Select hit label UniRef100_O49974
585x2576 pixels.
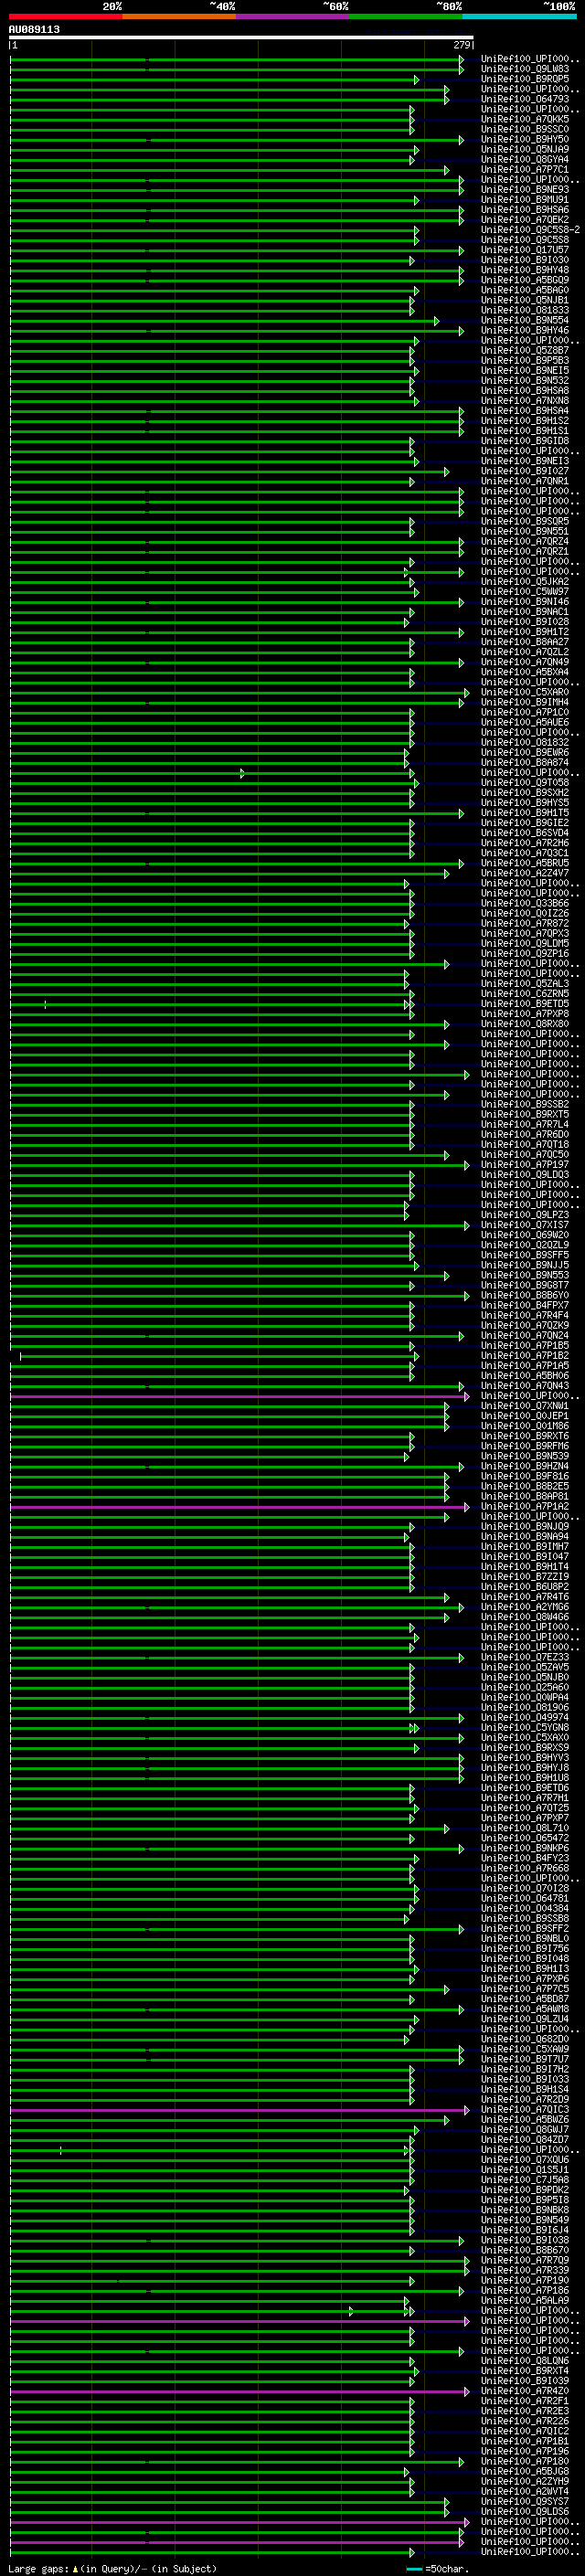pyautogui.click(x=525, y=1718)
